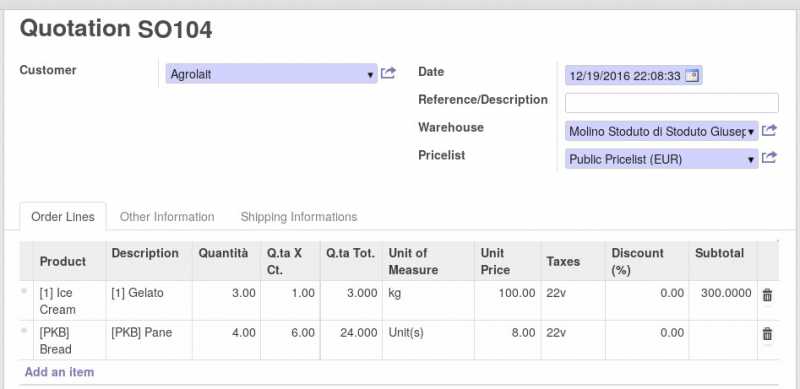Screen dimensions: 800x389
Task: Delete the Bread order line
Action: [767, 334]
